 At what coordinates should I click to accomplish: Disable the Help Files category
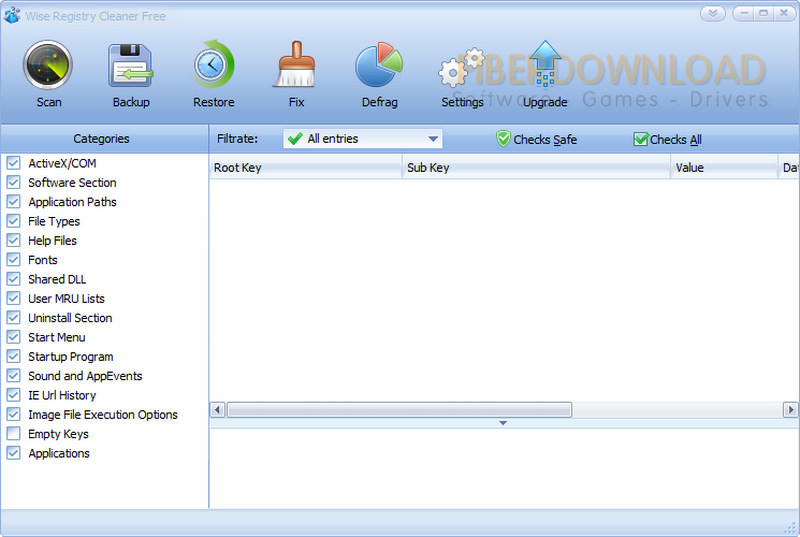click(13, 241)
